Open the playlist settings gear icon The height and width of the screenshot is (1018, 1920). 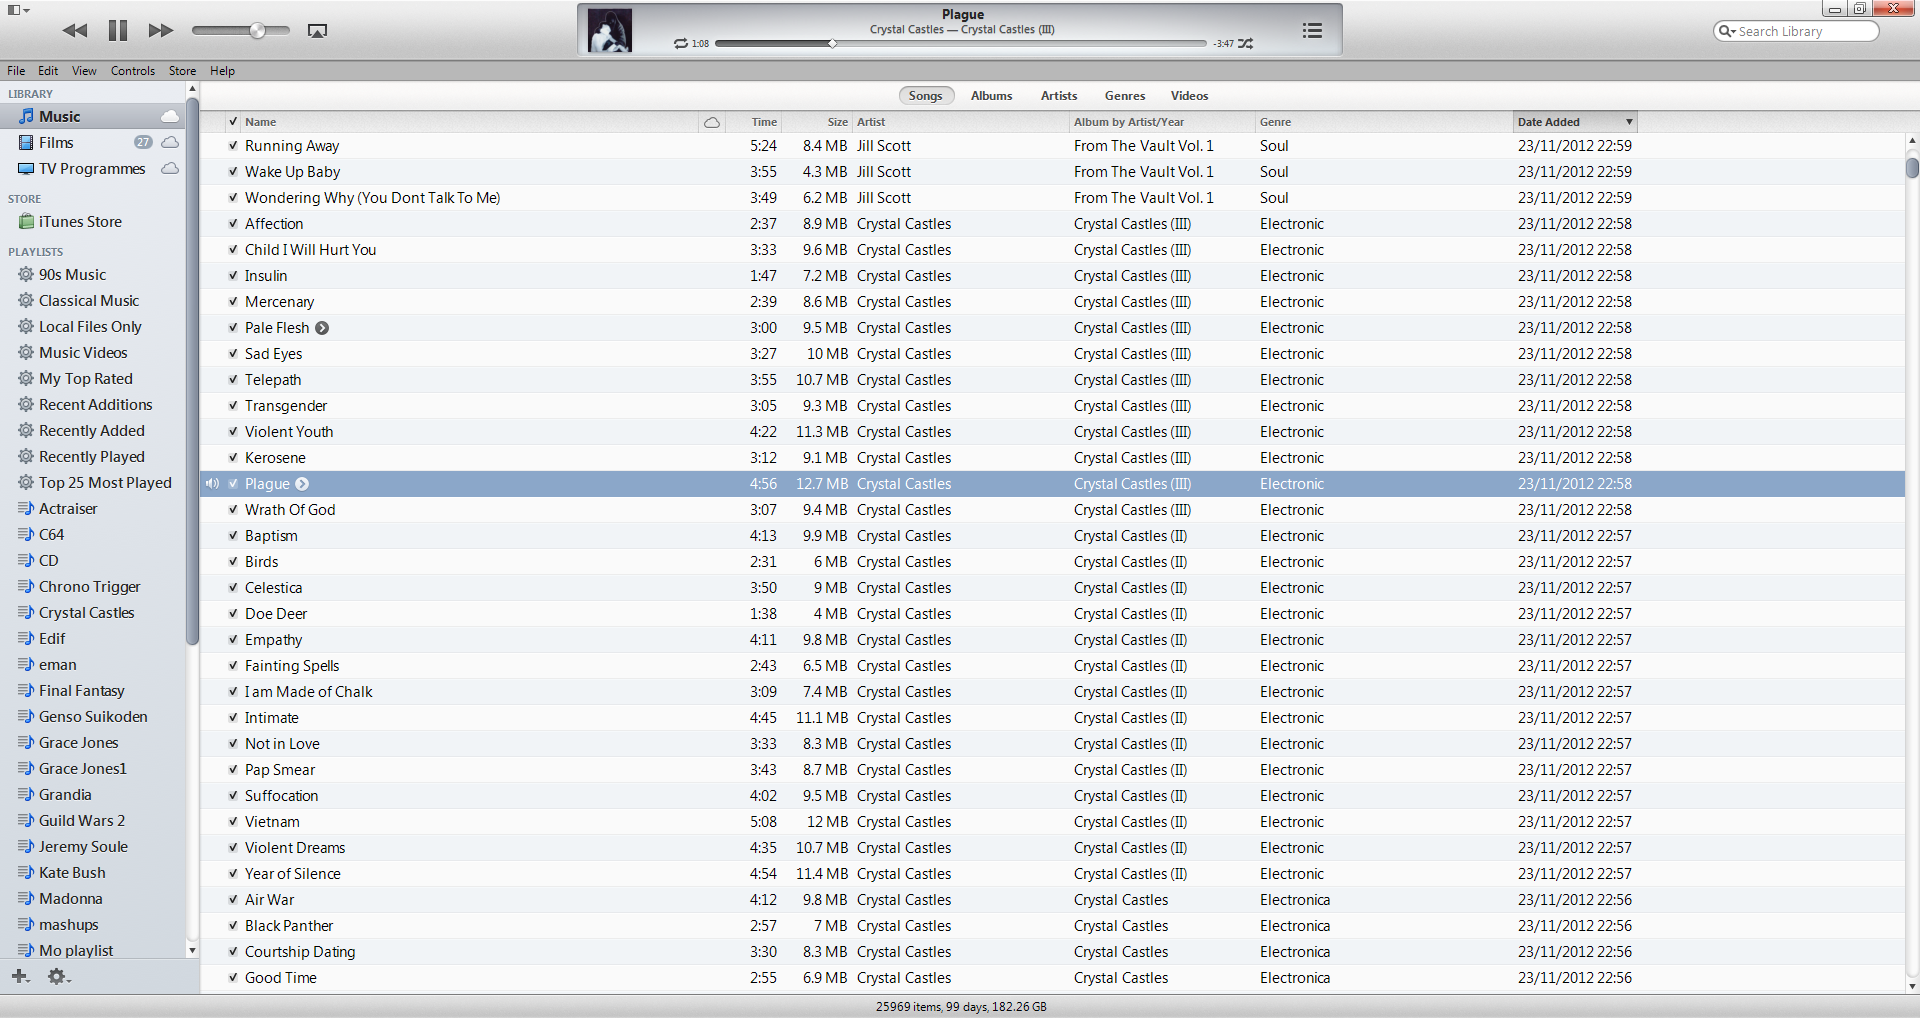58,976
